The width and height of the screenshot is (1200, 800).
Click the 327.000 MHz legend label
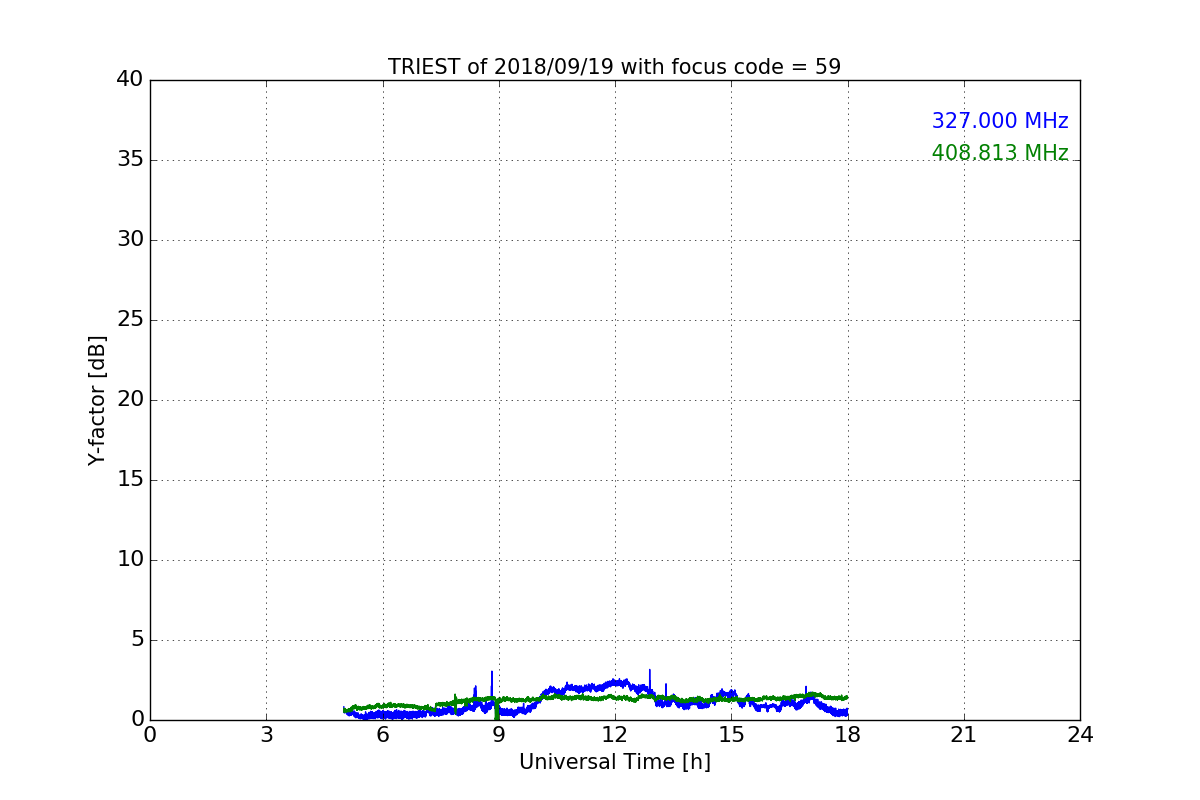pos(1000,121)
